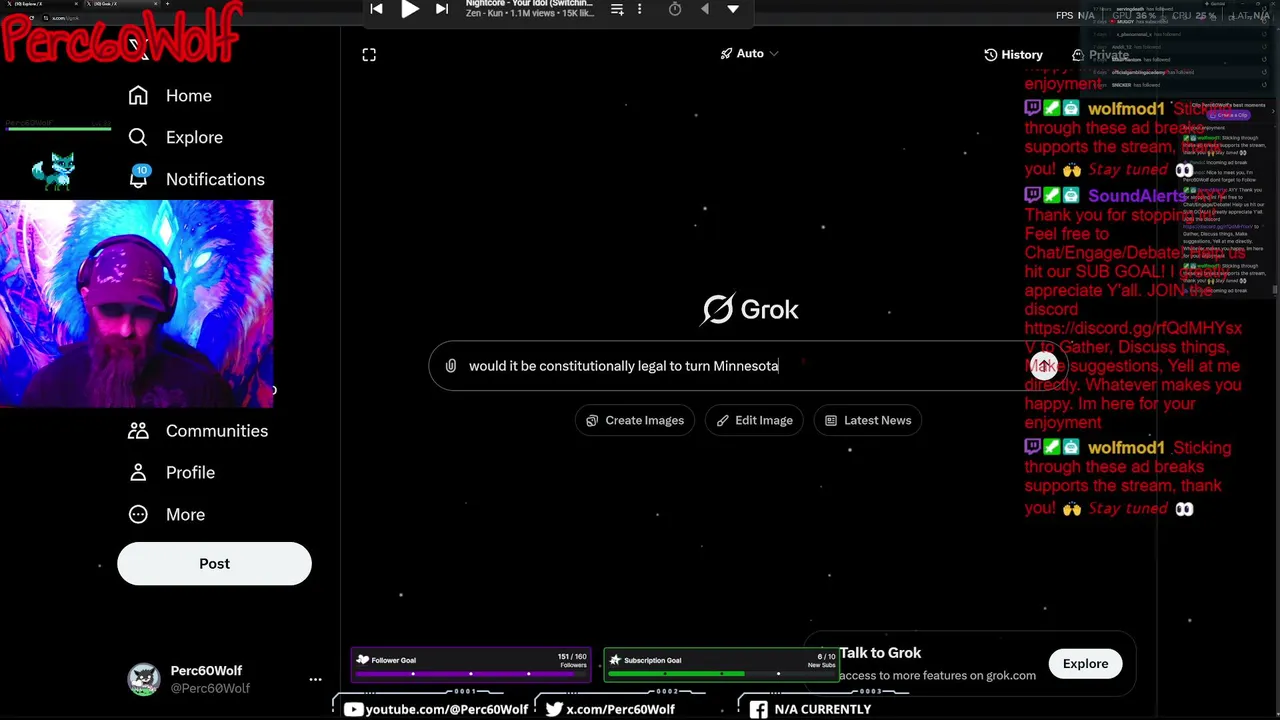This screenshot has height=720, width=1280.
Task: Reload the page with browser refresh
Action: click(x=31, y=18)
